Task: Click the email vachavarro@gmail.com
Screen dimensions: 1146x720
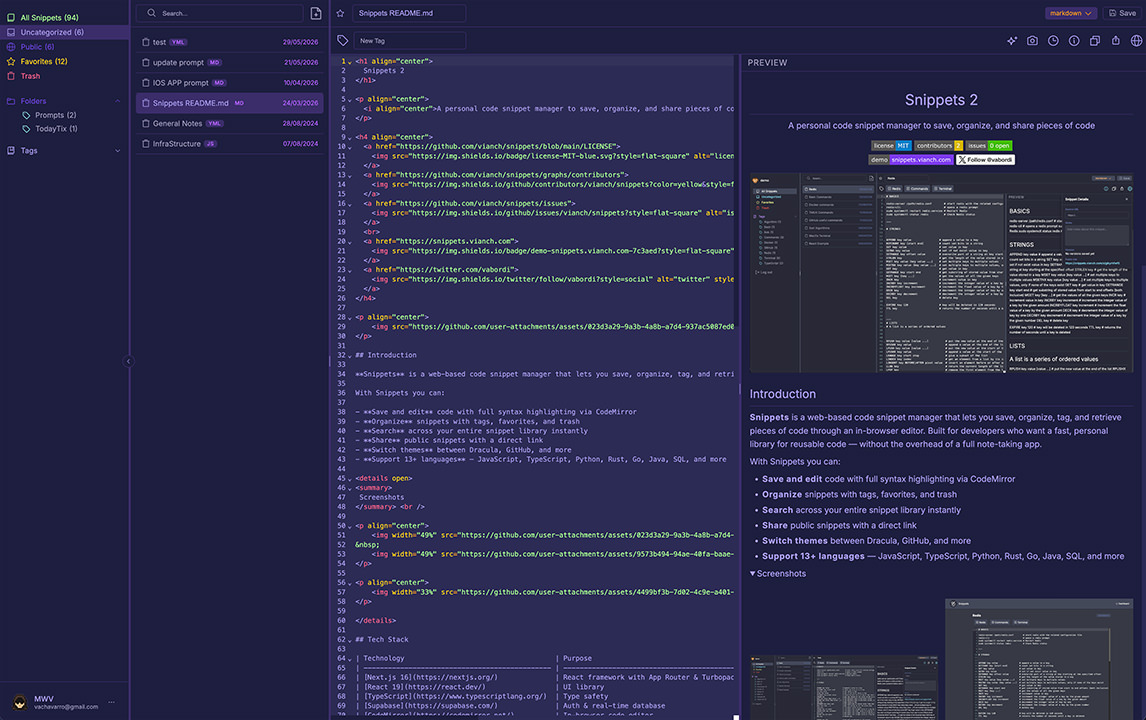Action: coord(66,707)
